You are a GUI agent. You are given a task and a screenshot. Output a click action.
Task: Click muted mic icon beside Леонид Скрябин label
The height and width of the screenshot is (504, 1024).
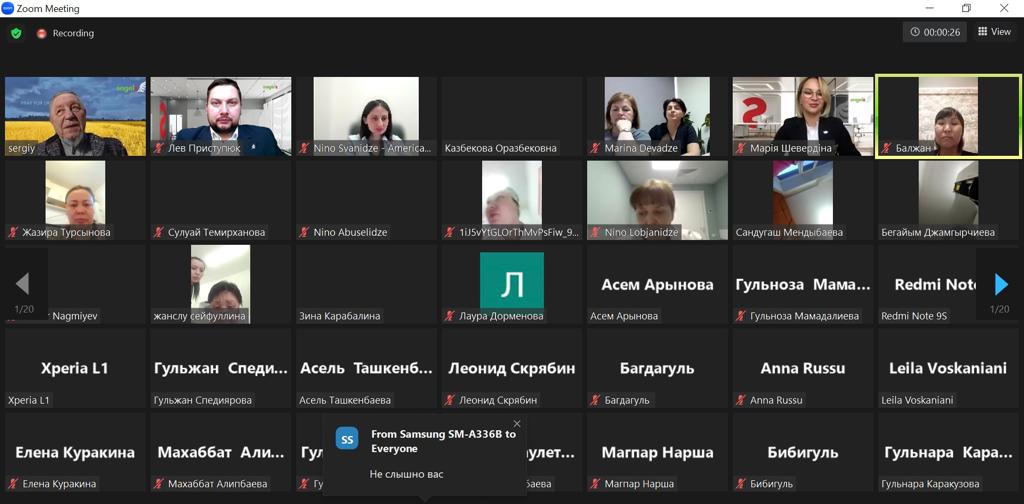pyautogui.click(x=449, y=400)
